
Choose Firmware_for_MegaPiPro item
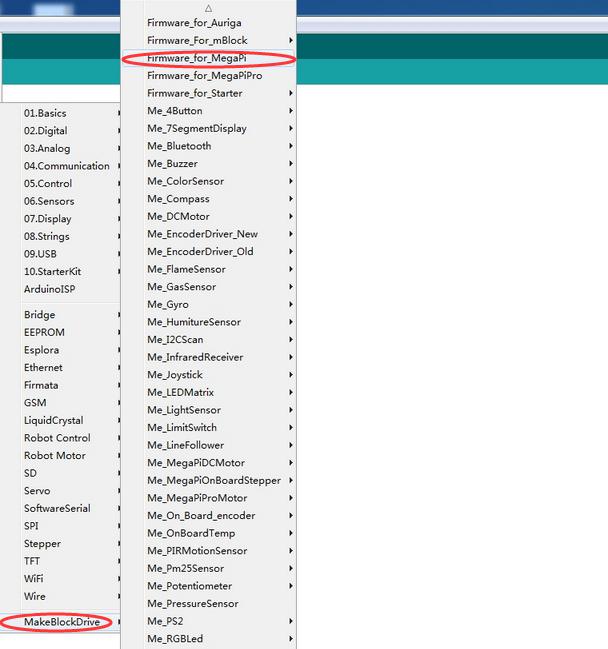[209, 76]
